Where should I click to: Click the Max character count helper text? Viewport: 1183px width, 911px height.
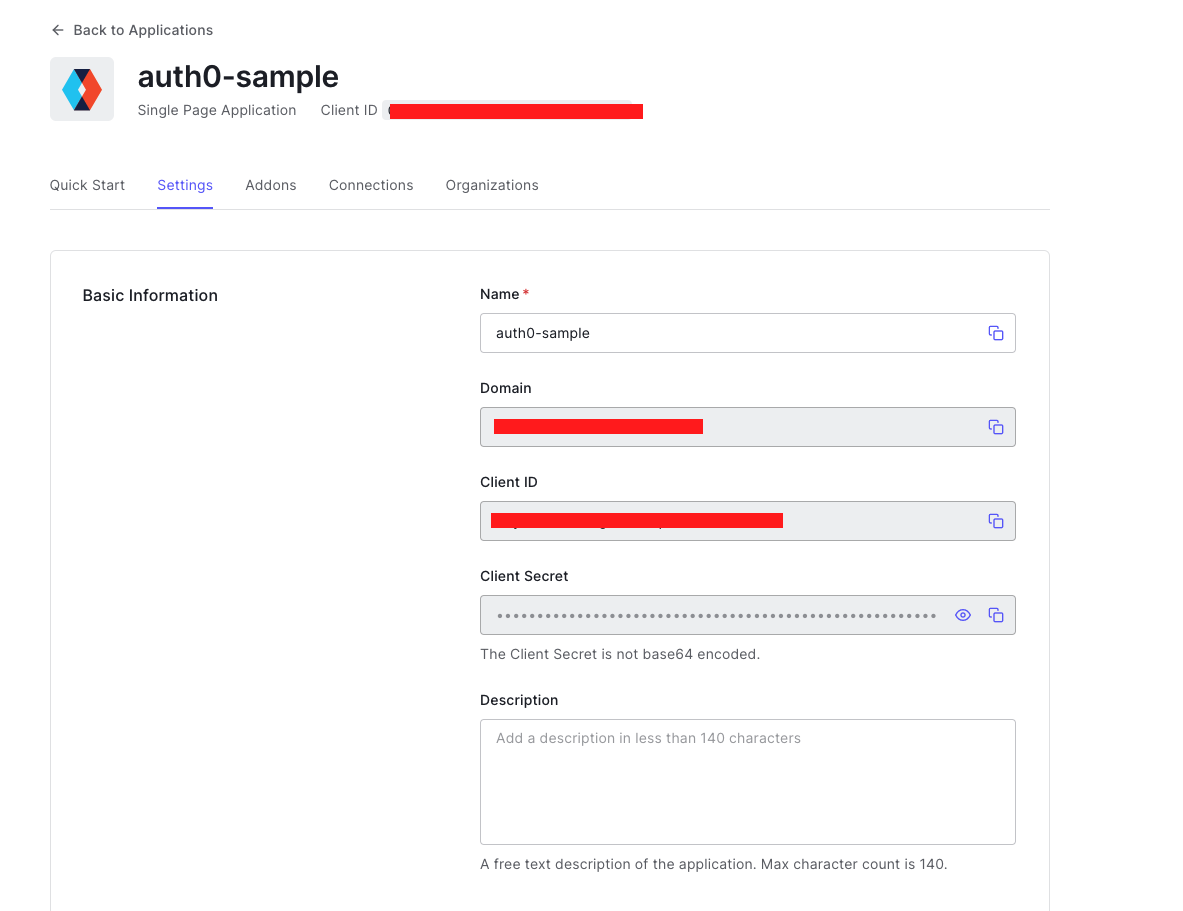[714, 864]
